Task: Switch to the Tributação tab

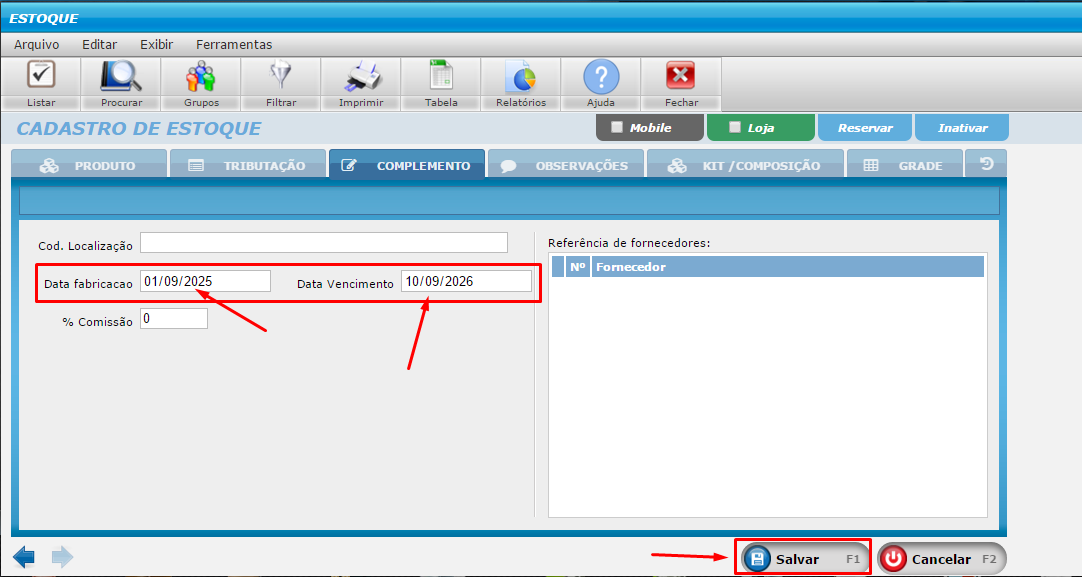Action: (x=248, y=165)
